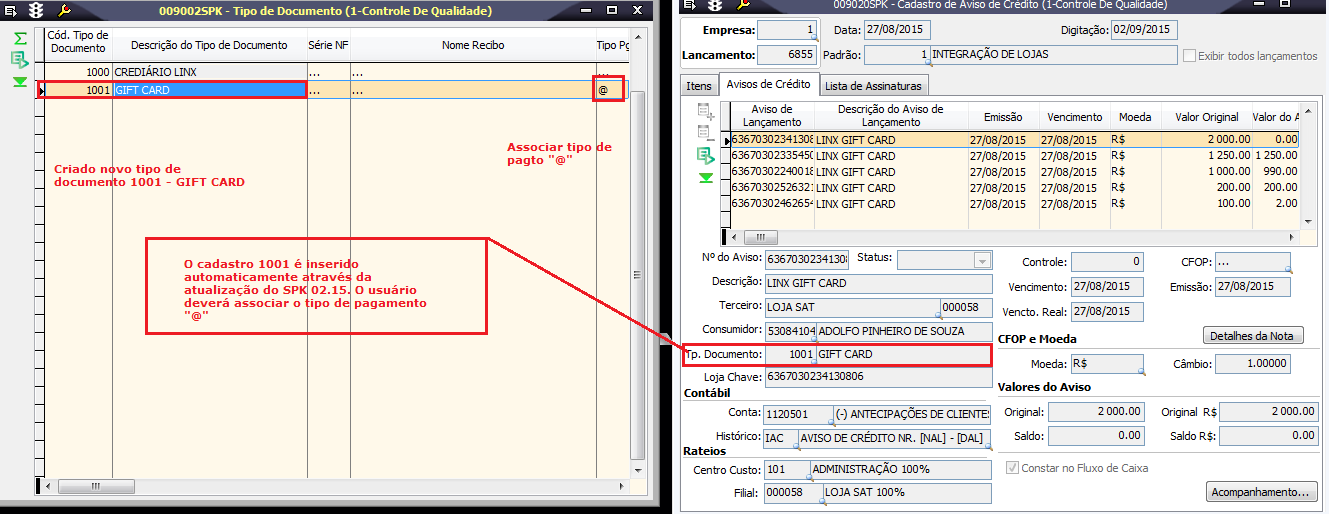Maximize the Tipo de Documento window
The height and width of the screenshot is (514, 1338).
tap(612, 11)
